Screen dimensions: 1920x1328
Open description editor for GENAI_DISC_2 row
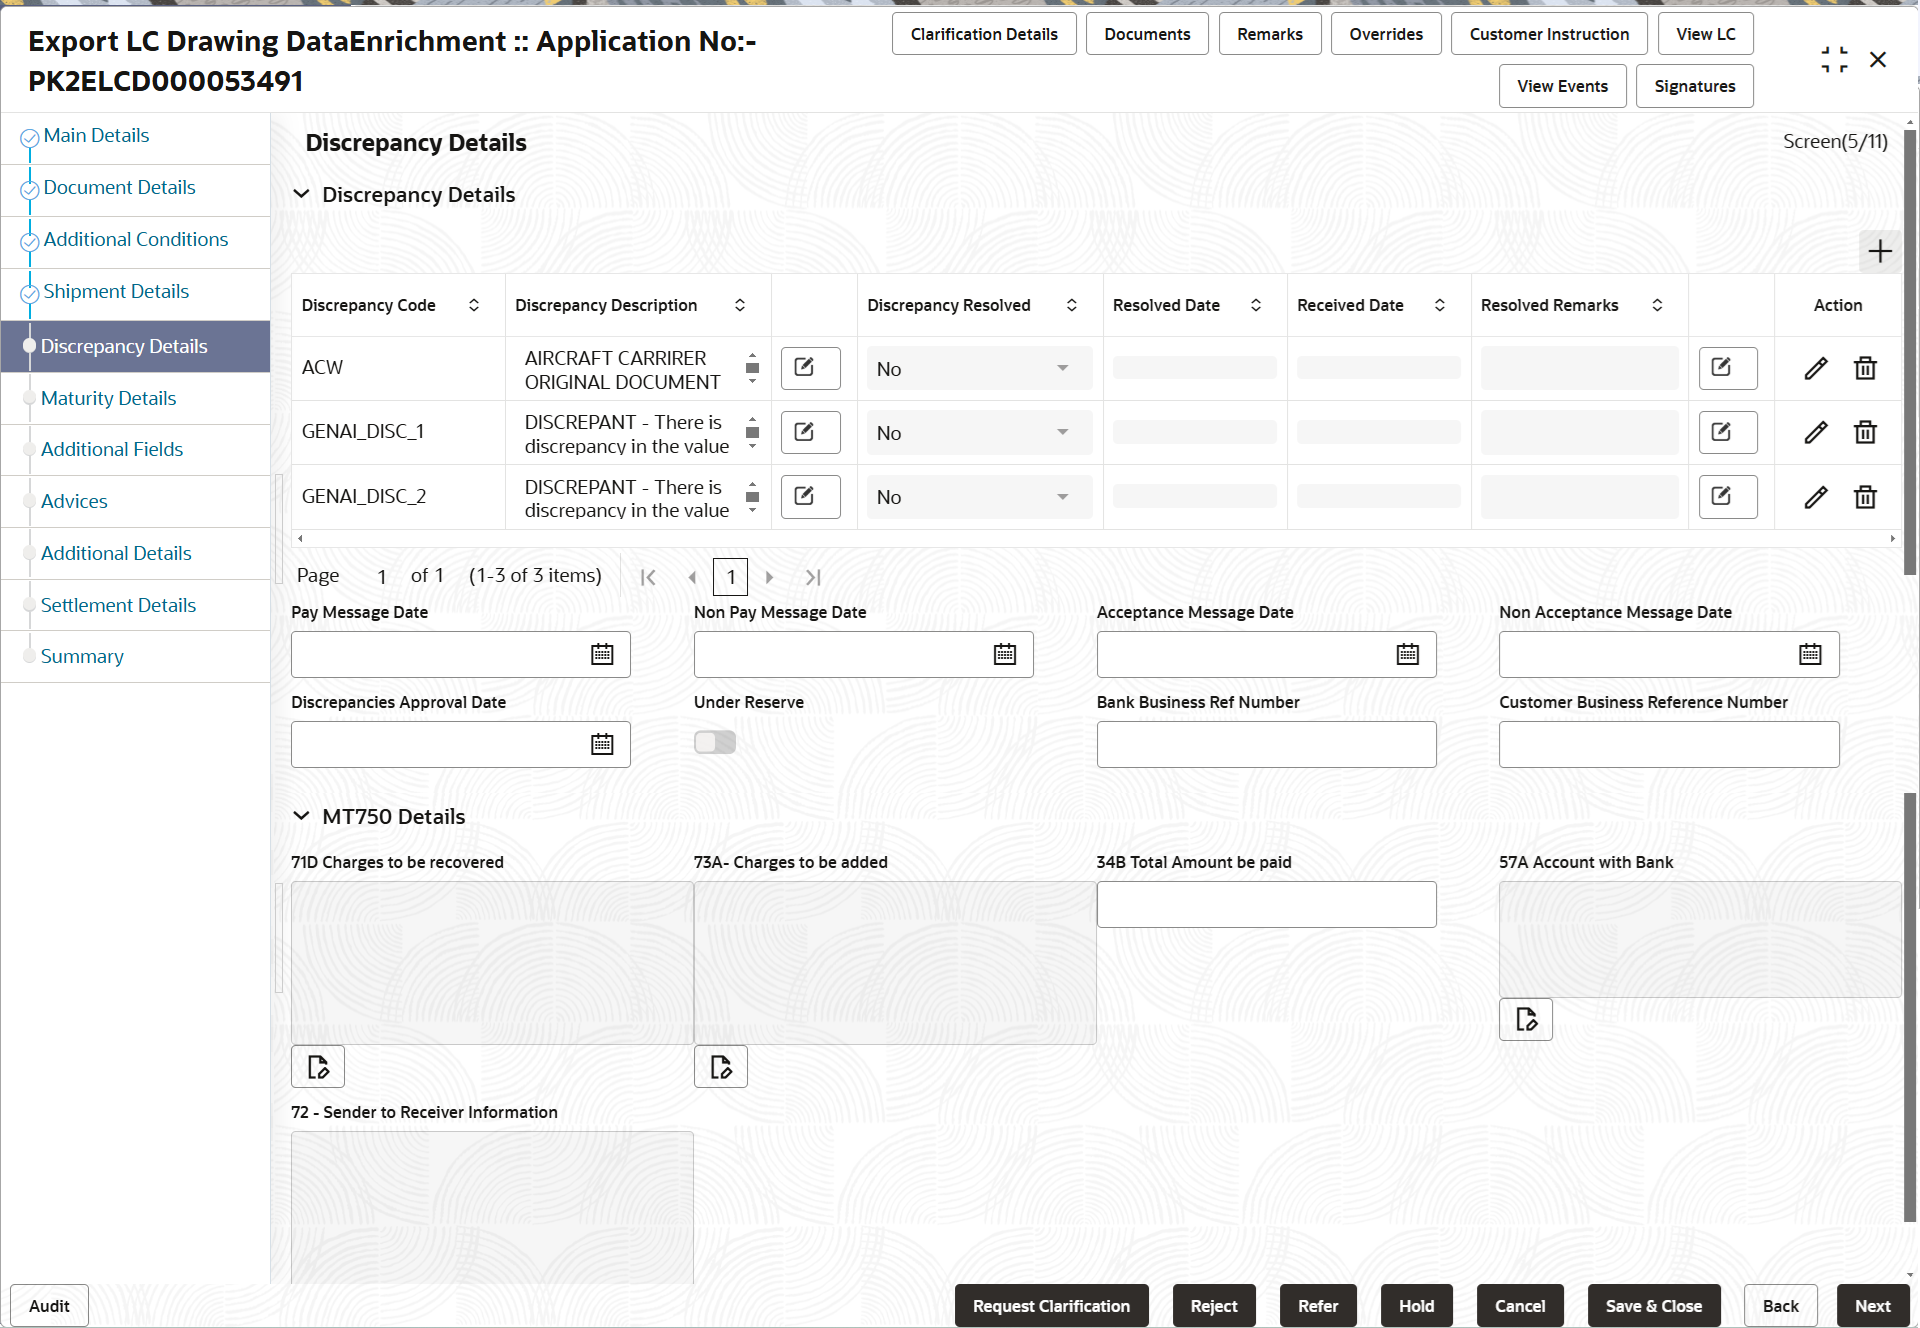pyautogui.click(x=810, y=497)
